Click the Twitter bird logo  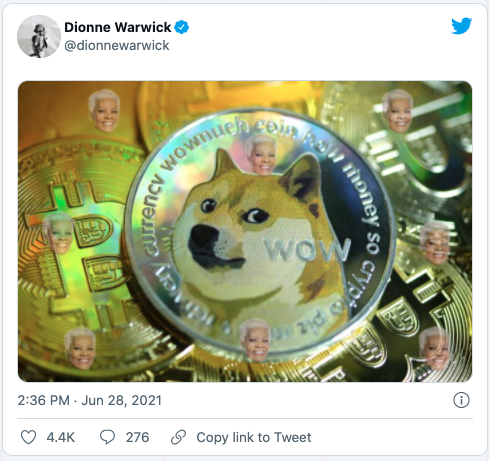click(x=462, y=26)
